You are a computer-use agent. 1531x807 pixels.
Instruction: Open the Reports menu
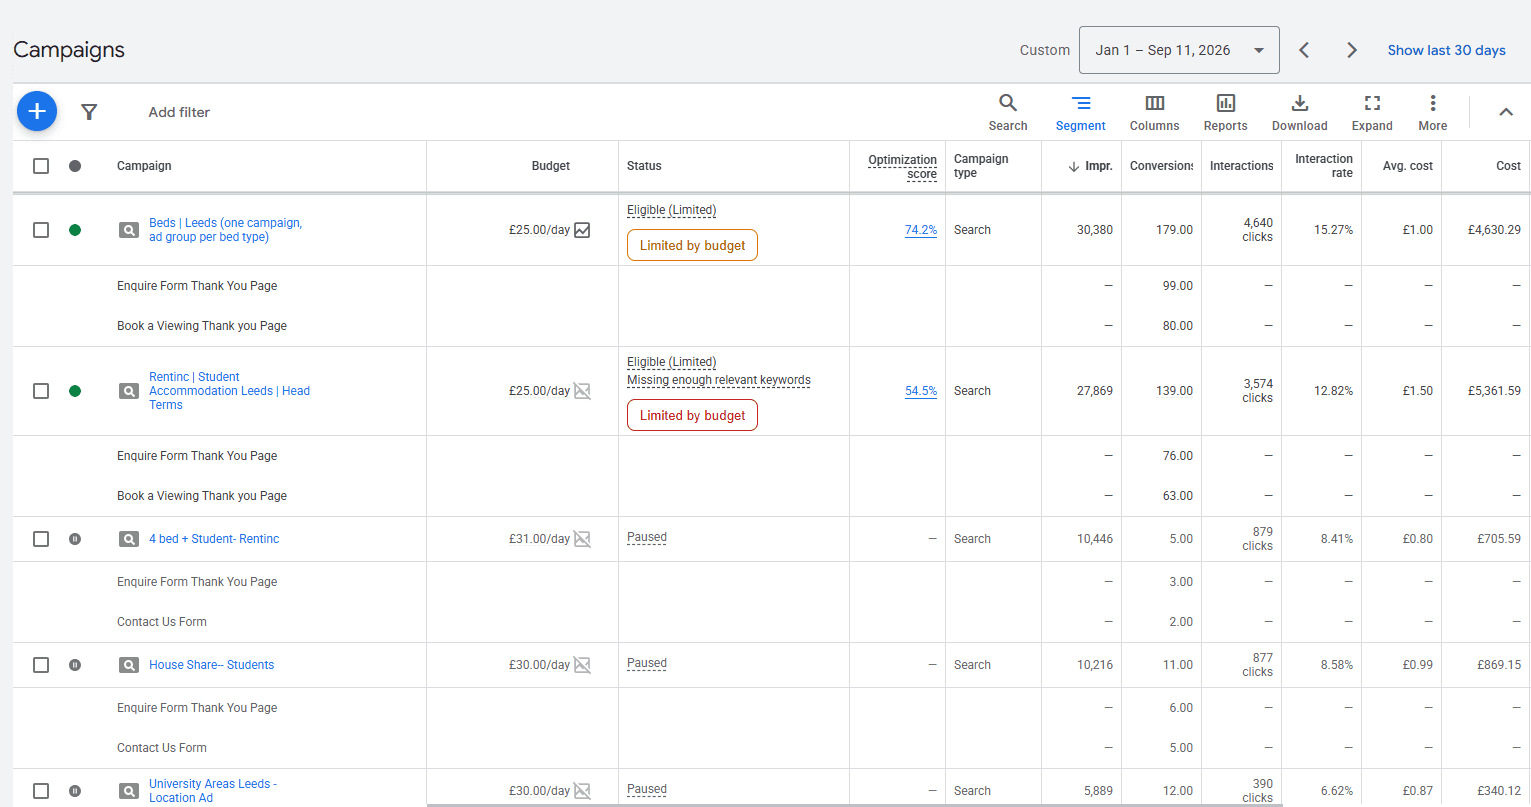pyautogui.click(x=1225, y=112)
